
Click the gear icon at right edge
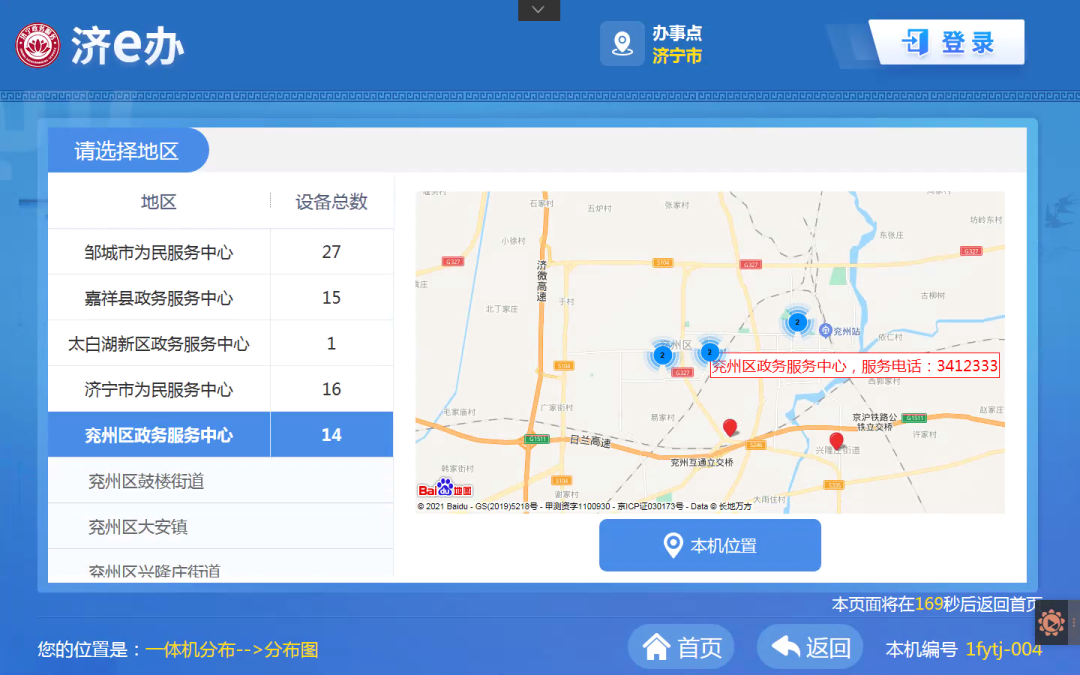click(x=1051, y=623)
